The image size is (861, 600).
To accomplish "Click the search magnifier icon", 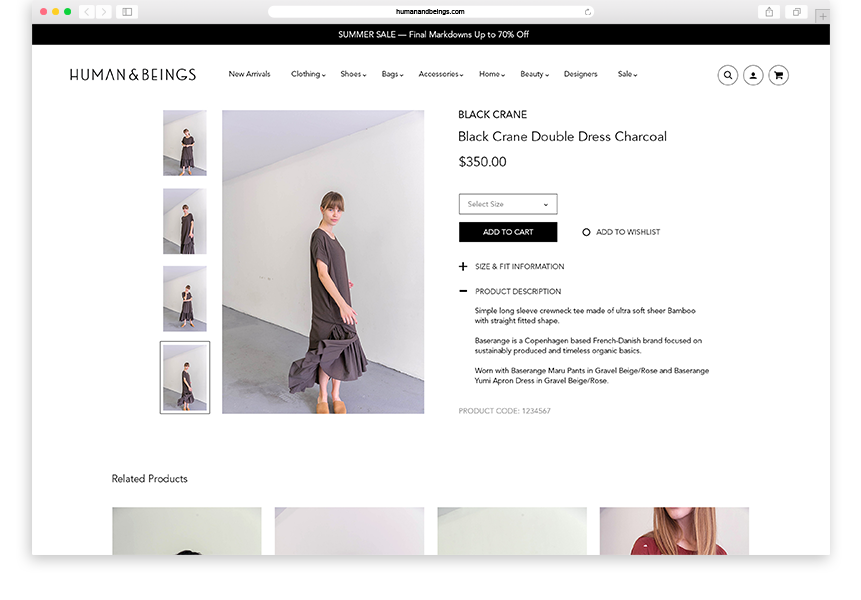I will [727, 75].
